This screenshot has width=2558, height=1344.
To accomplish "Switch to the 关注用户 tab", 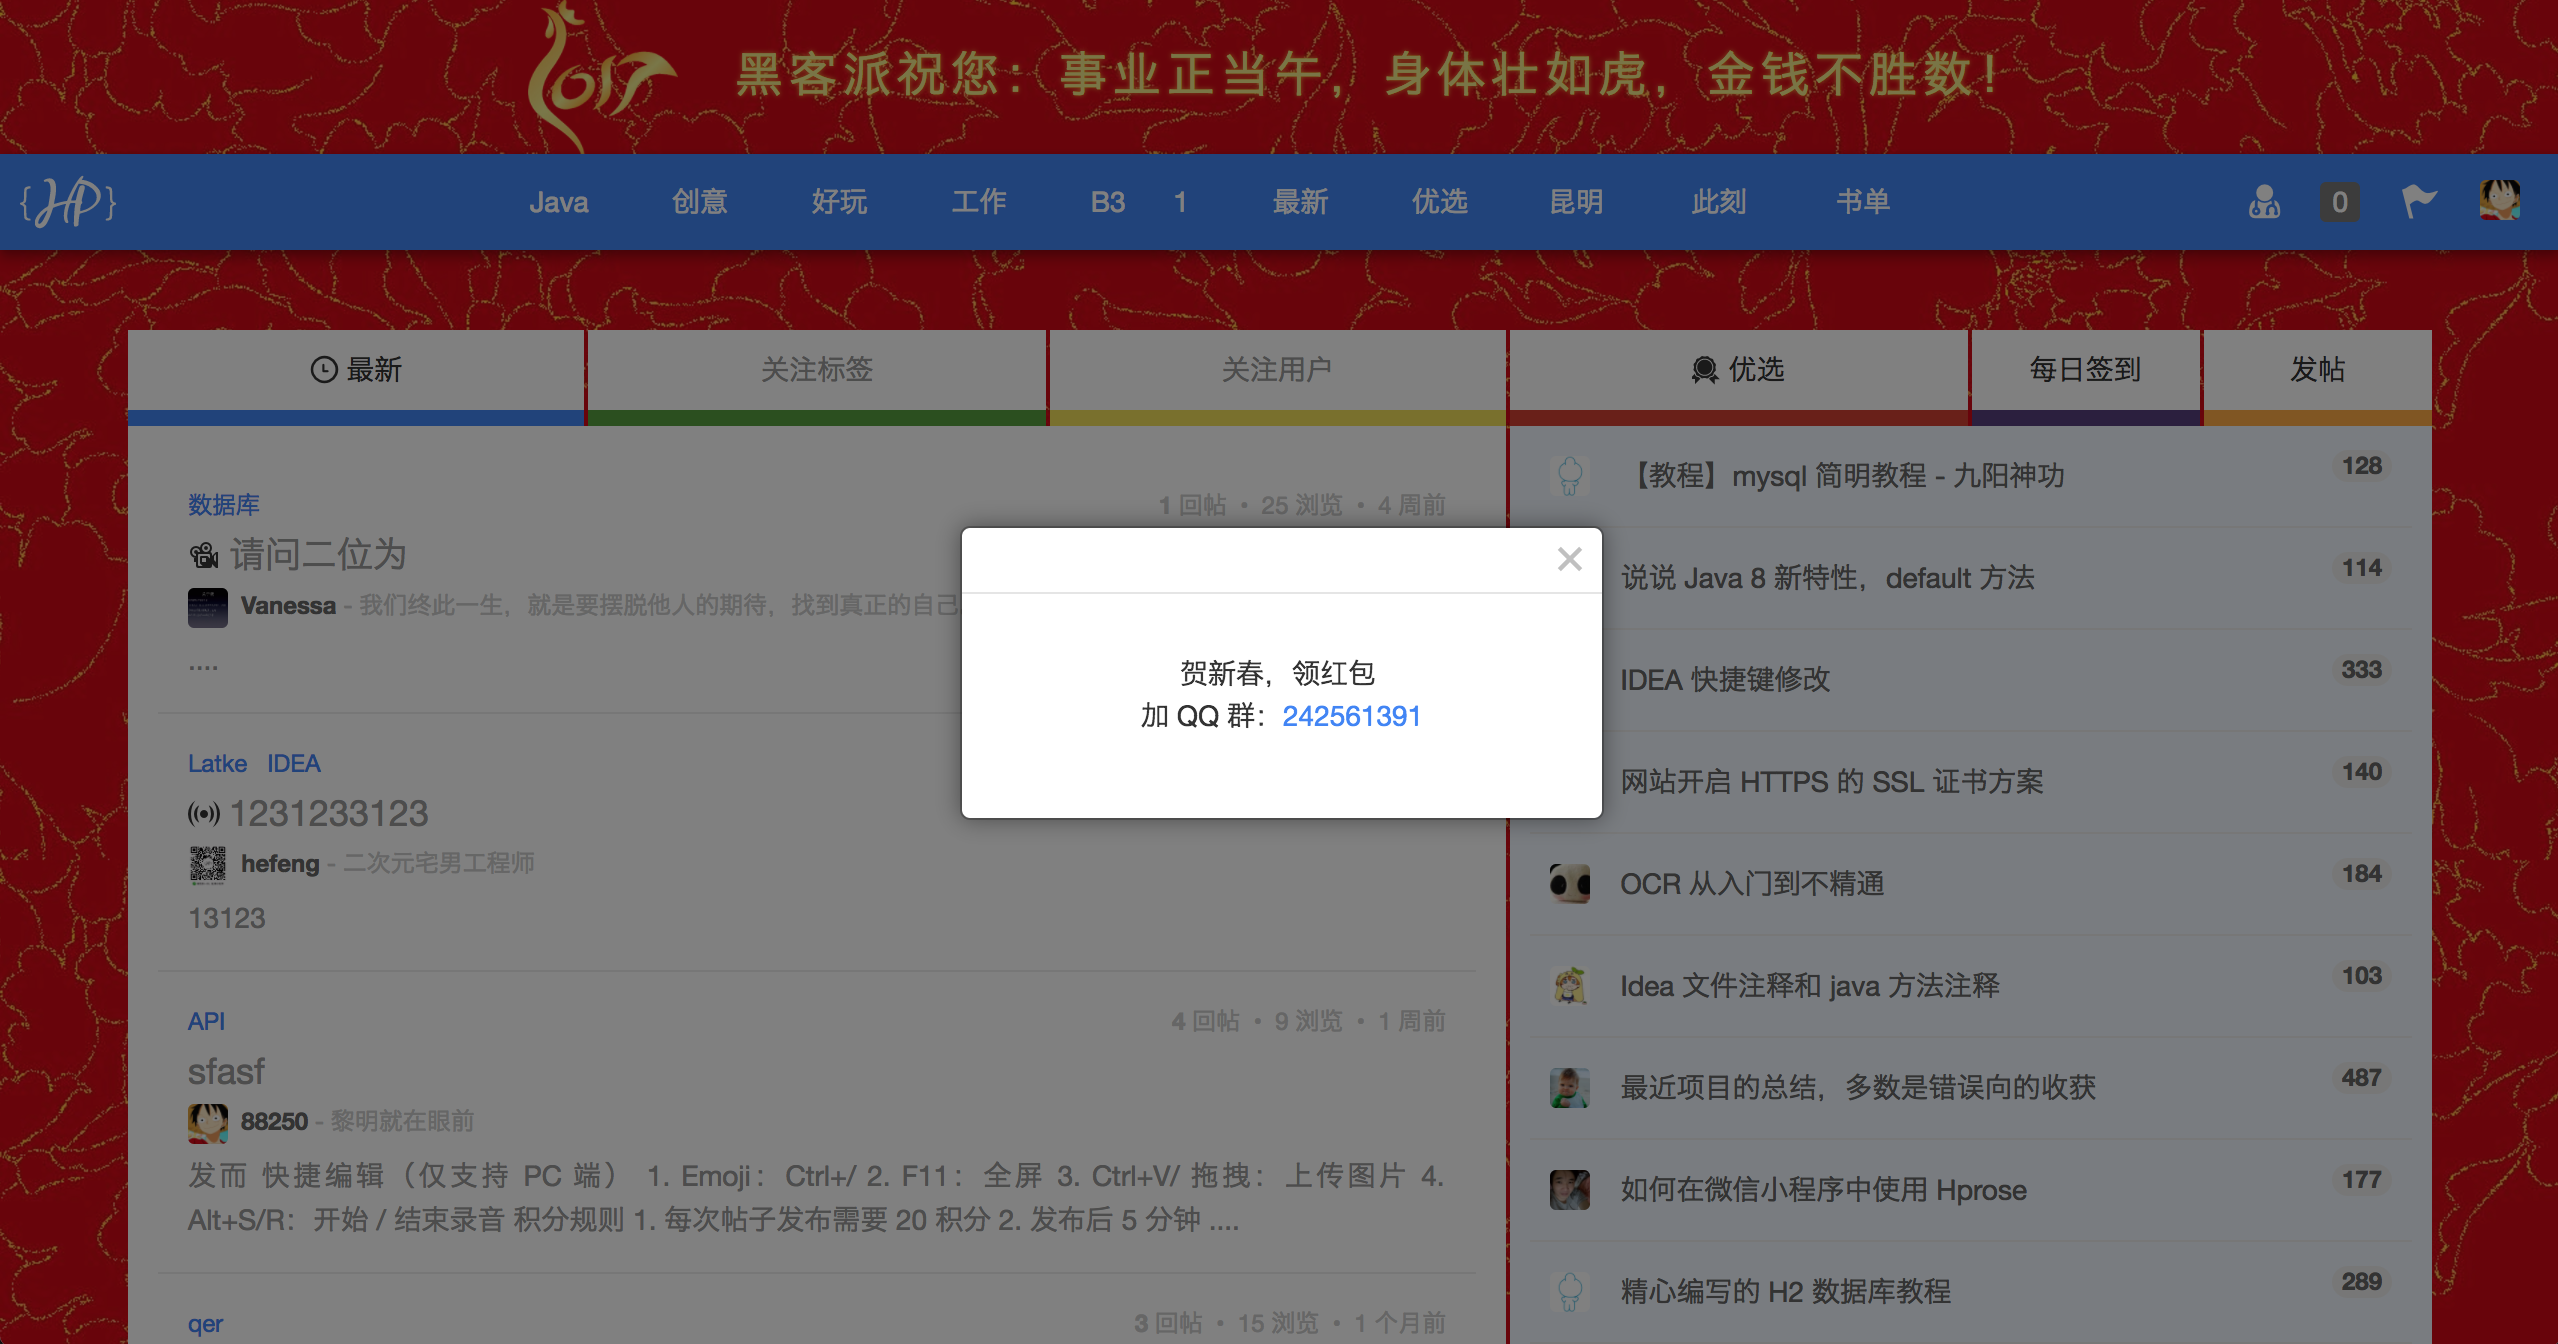I will pyautogui.click(x=1277, y=370).
